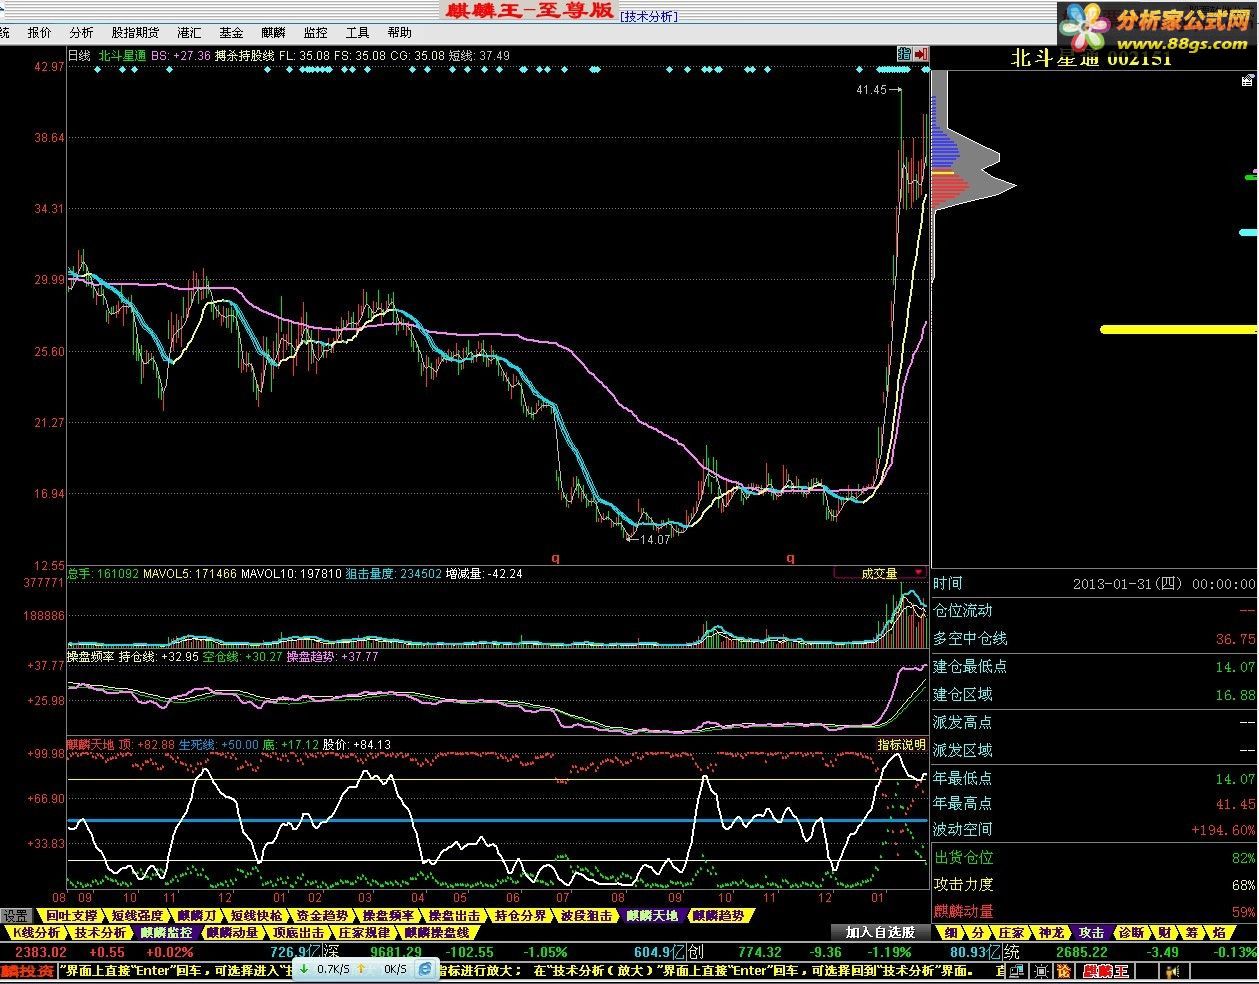Select the 麒麟趋势 indicator tab

coord(718,915)
